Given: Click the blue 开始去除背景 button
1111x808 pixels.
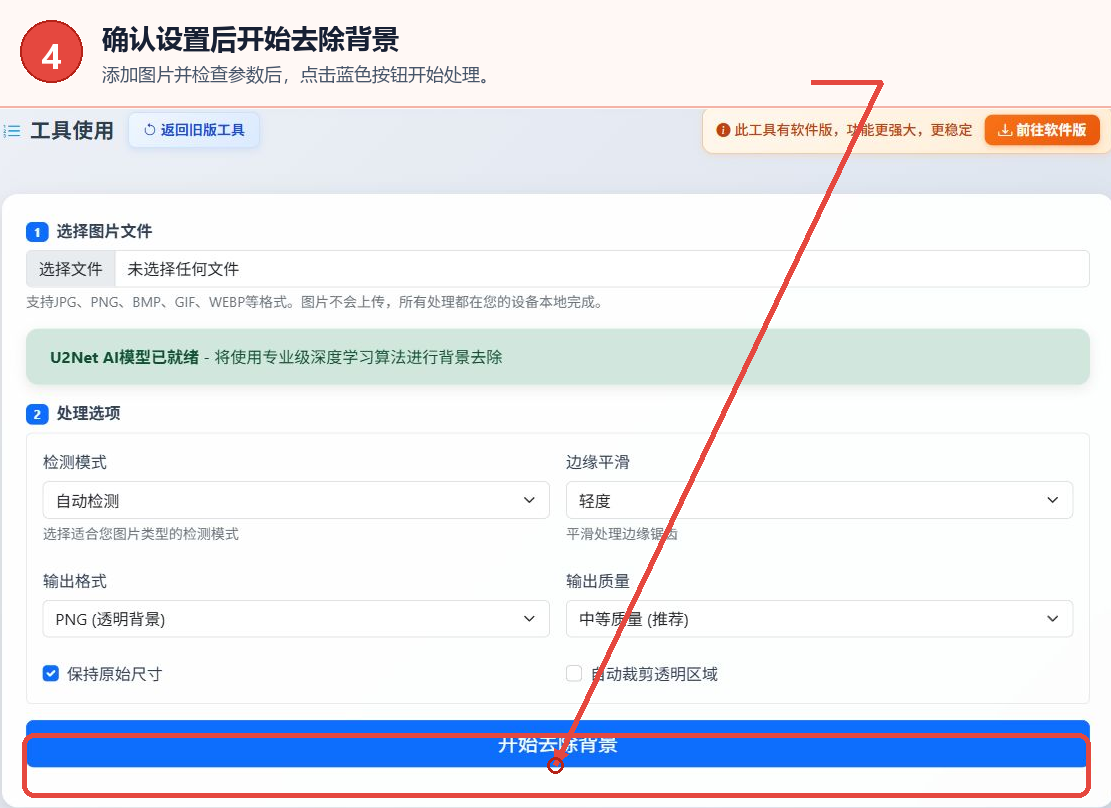Looking at the screenshot, I should (x=558, y=744).
